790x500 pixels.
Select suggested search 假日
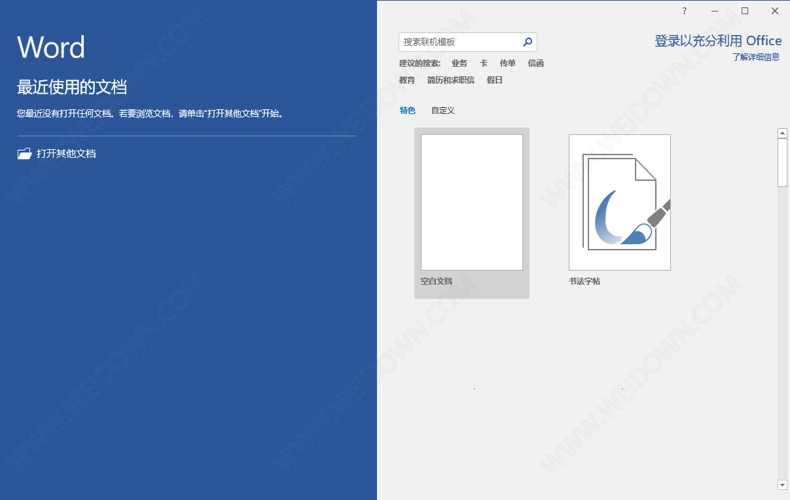[x=494, y=80]
